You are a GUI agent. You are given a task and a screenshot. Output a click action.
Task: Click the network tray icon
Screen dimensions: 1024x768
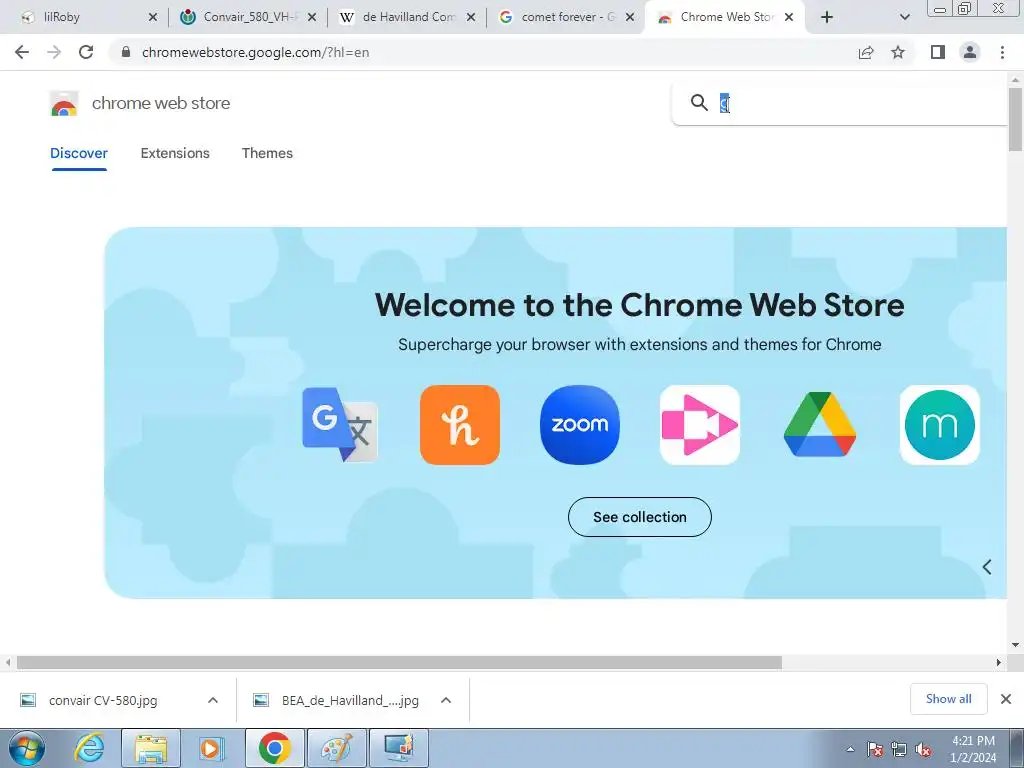pos(899,750)
